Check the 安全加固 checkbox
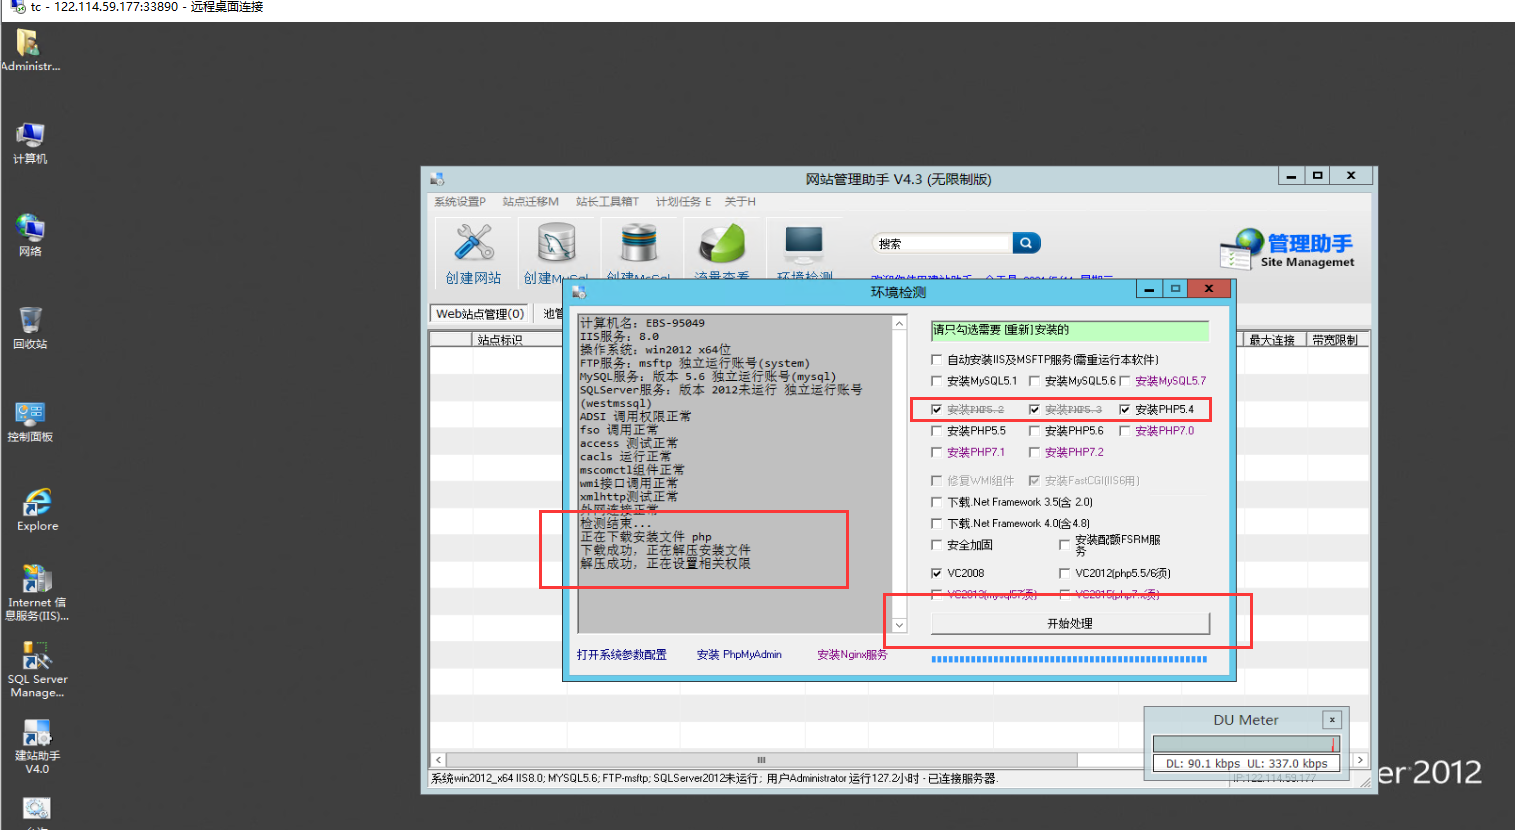1515x830 pixels. [937, 545]
